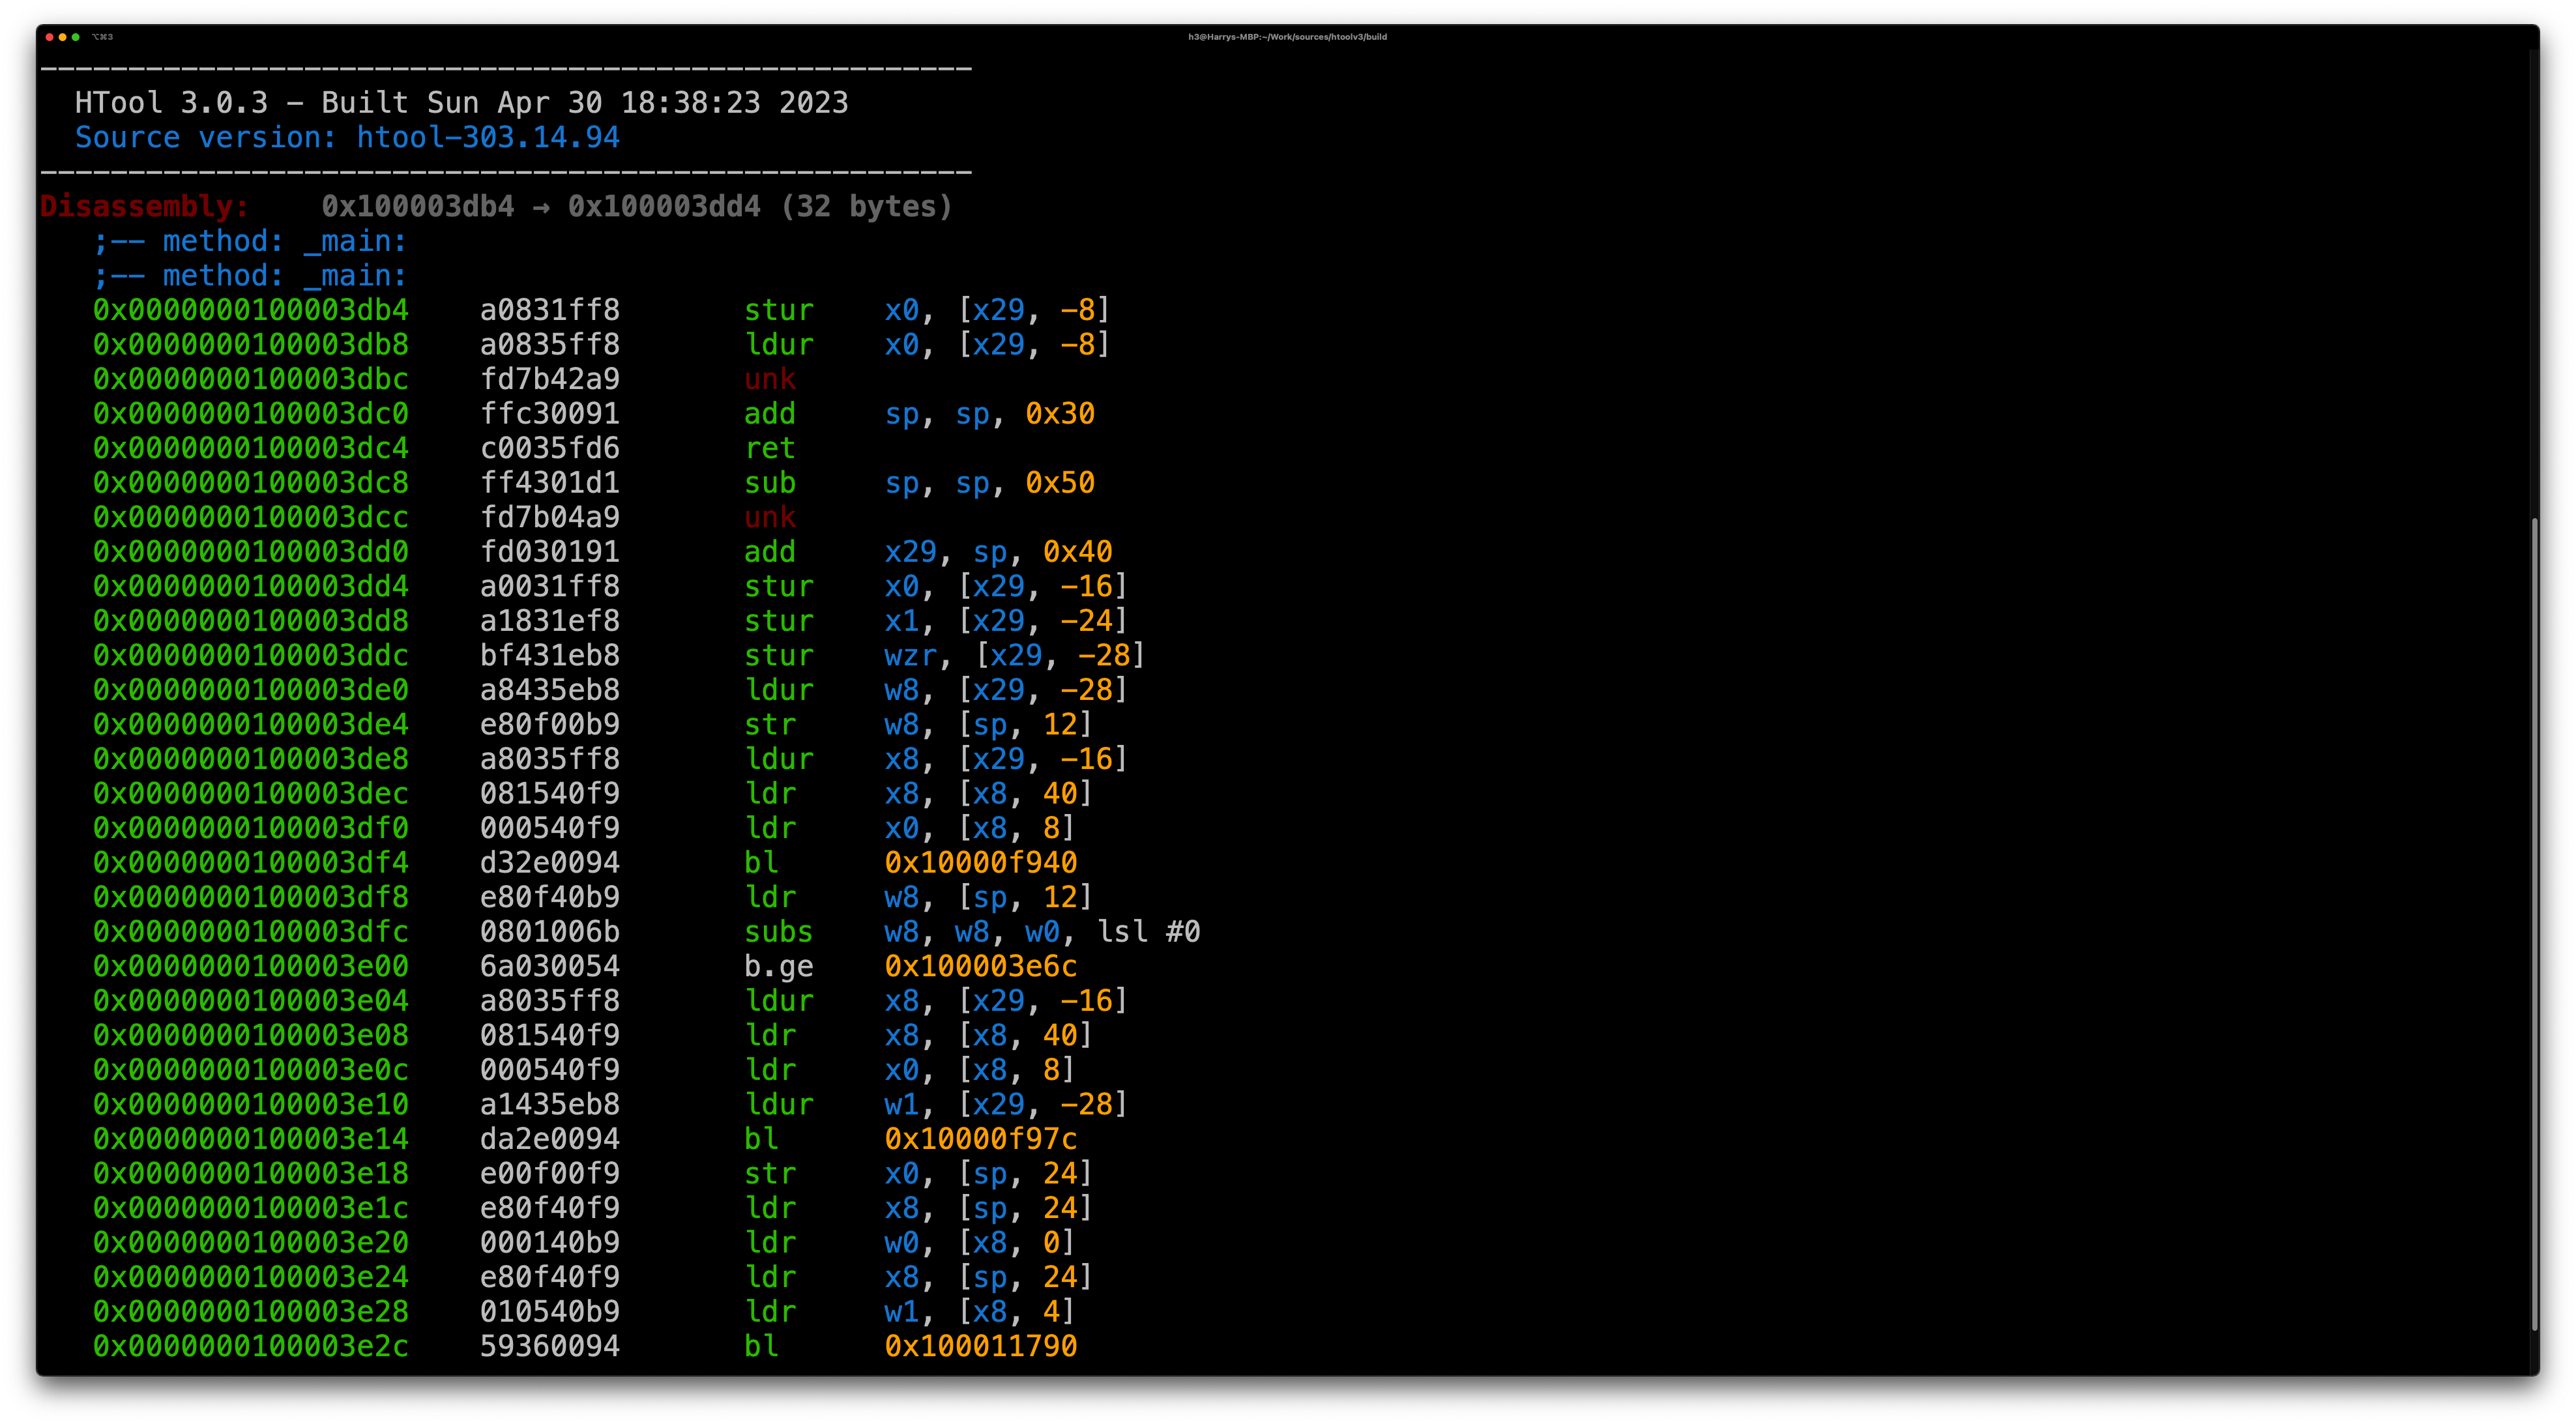Click address 0x0000000100003ddc

[251, 655]
